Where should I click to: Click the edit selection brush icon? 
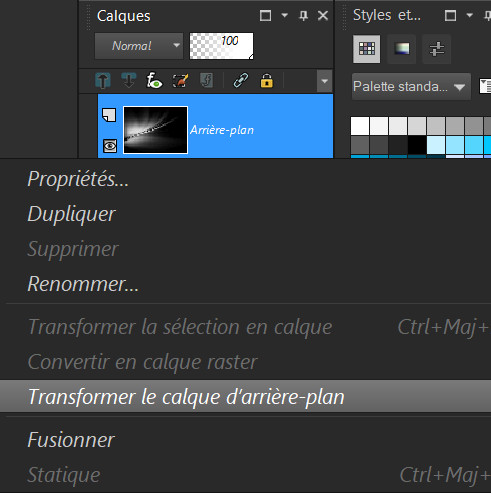tap(180, 81)
